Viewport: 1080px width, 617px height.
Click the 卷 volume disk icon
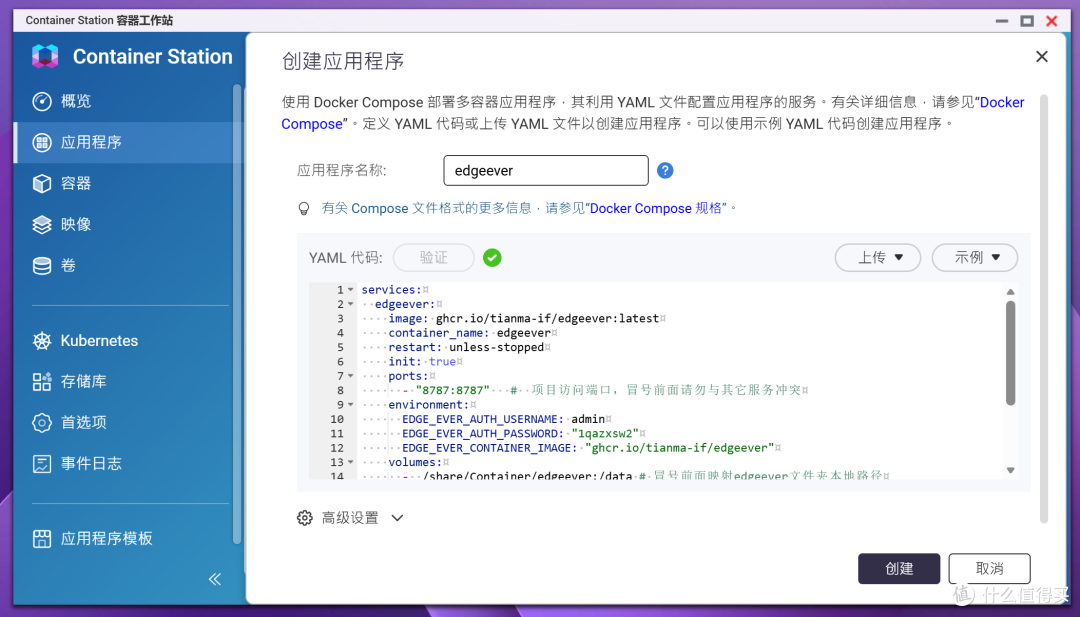click(x=42, y=266)
